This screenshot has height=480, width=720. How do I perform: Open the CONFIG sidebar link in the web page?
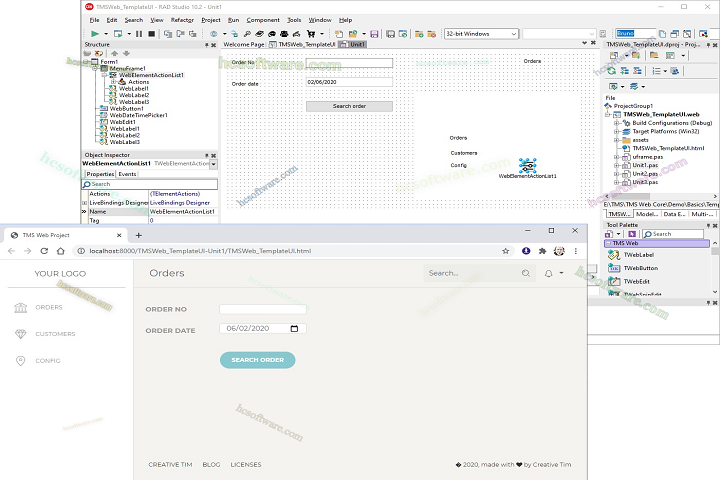tap(48, 361)
